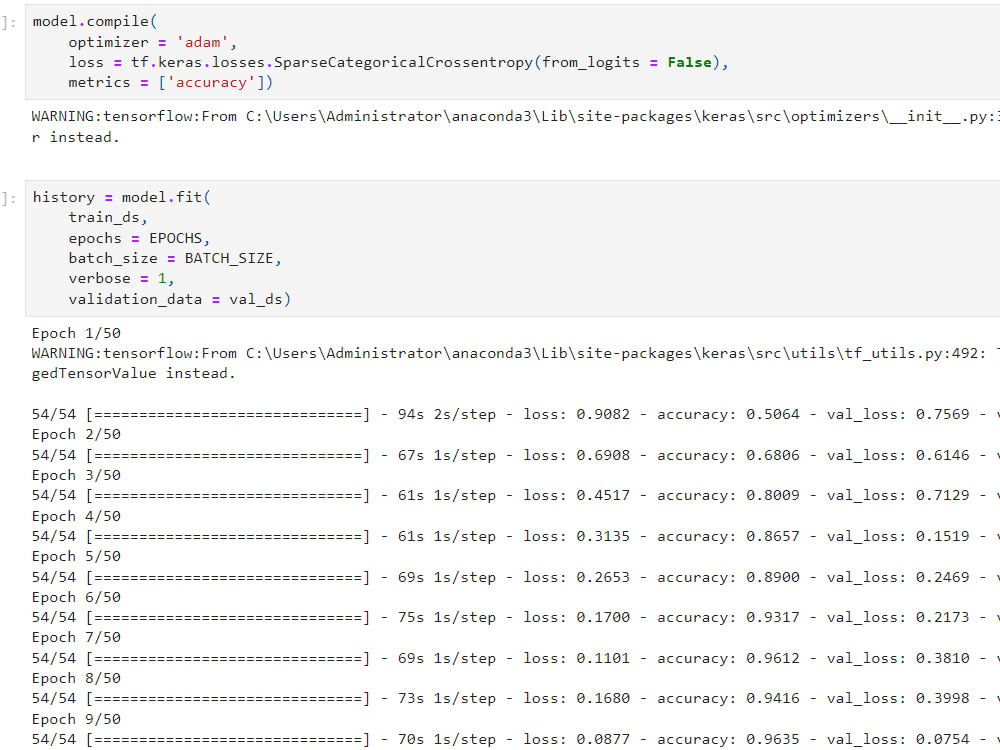The image size is (1000, 750).
Task: Click the 'gedTensorValue instead.' warning text
Action: (x=133, y=374)
